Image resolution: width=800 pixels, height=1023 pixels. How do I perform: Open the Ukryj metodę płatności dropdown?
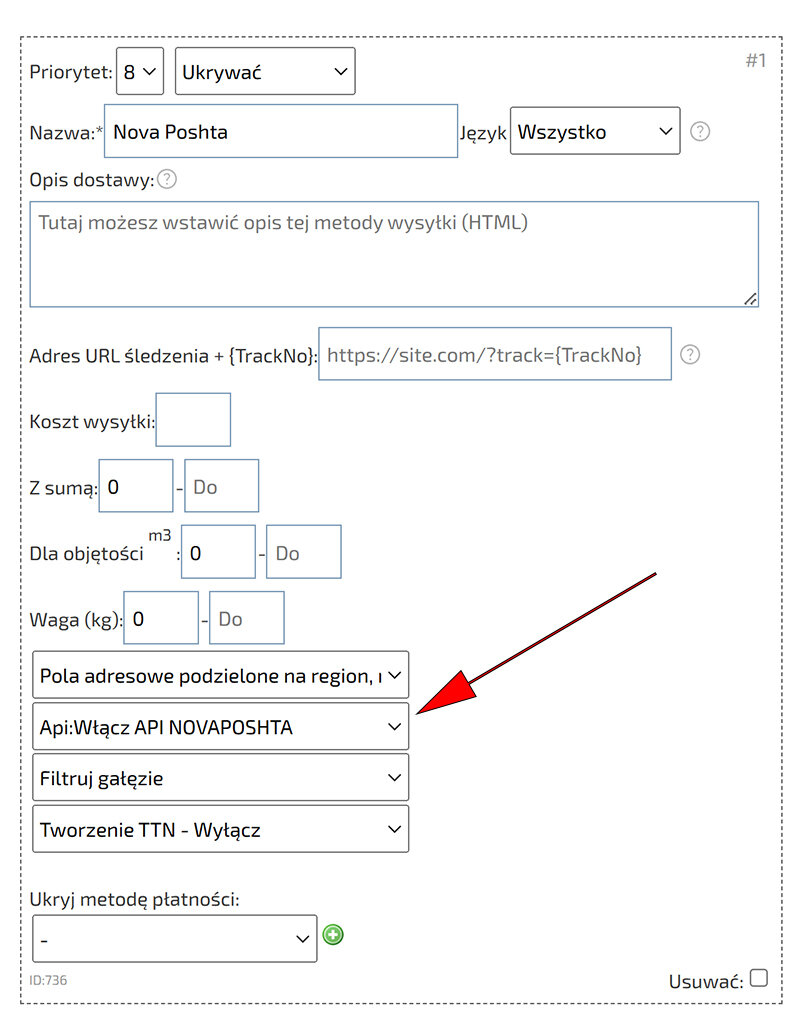point(174,938)
